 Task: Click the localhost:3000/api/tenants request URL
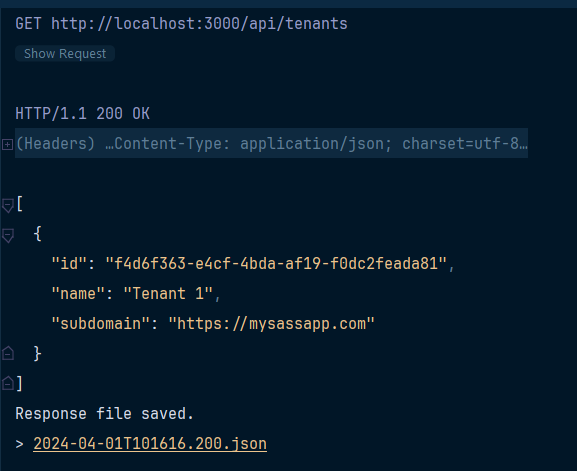199,24
